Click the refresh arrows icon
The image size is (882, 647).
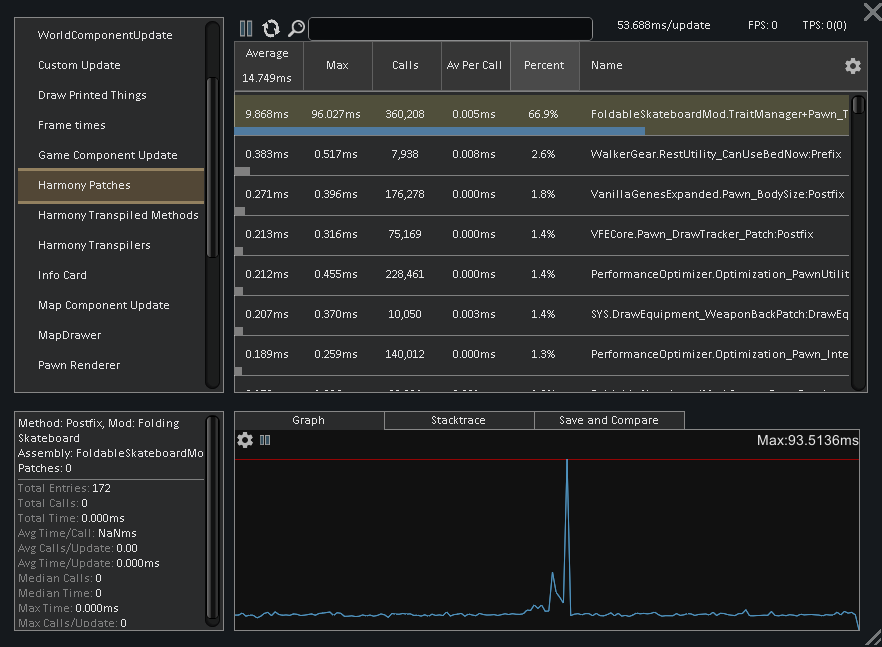tap(271, 28)
